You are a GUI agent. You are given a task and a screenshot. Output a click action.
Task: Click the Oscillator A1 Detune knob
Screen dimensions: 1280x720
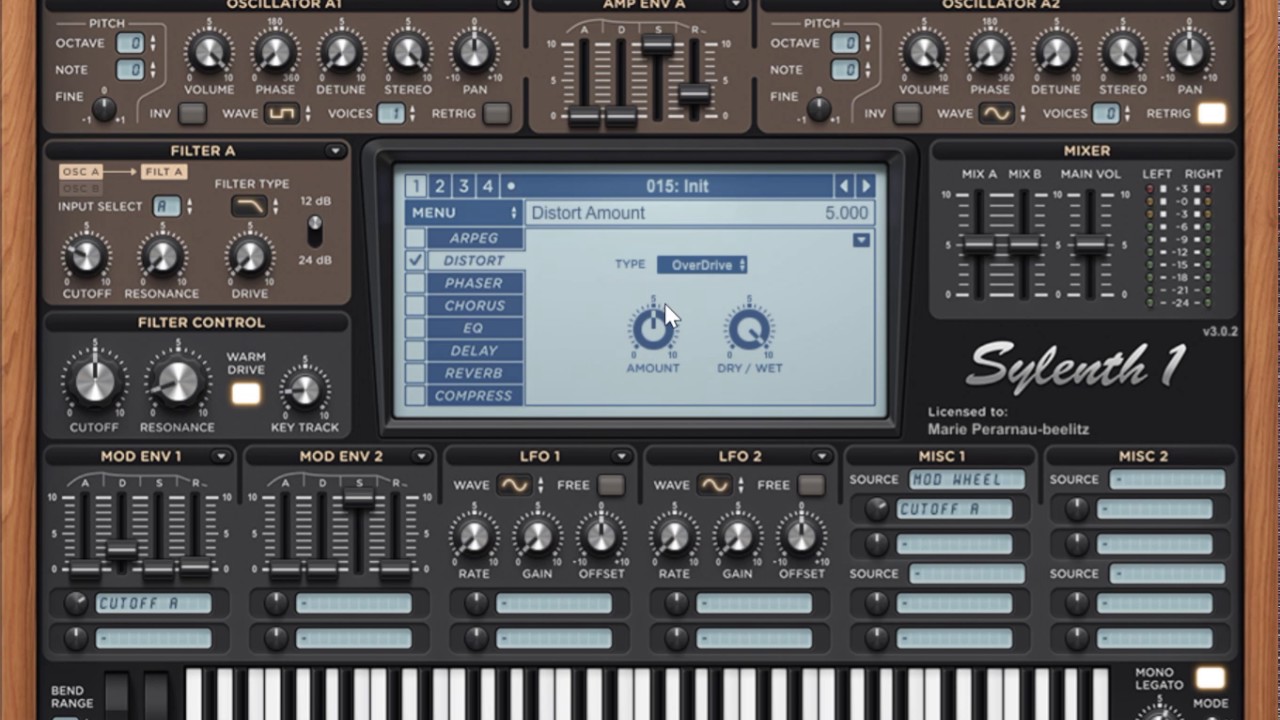click(341, 52)
